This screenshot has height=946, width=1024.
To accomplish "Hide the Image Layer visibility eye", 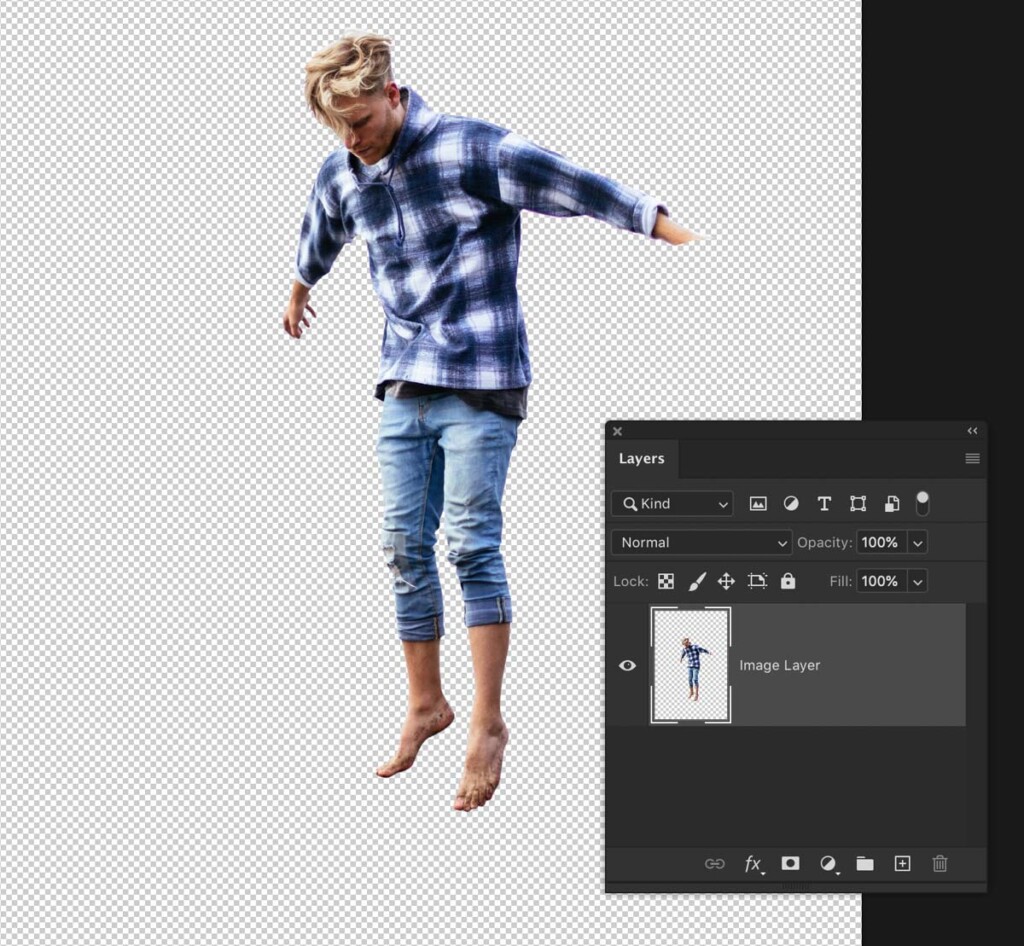I will tap(627, 665).
